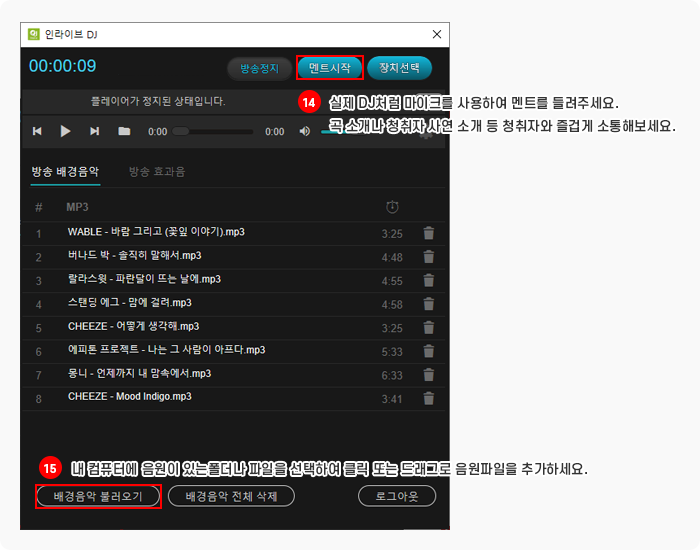
Task: Click the 인라이브 DJ app logo icon
Action: coord(33,34)
